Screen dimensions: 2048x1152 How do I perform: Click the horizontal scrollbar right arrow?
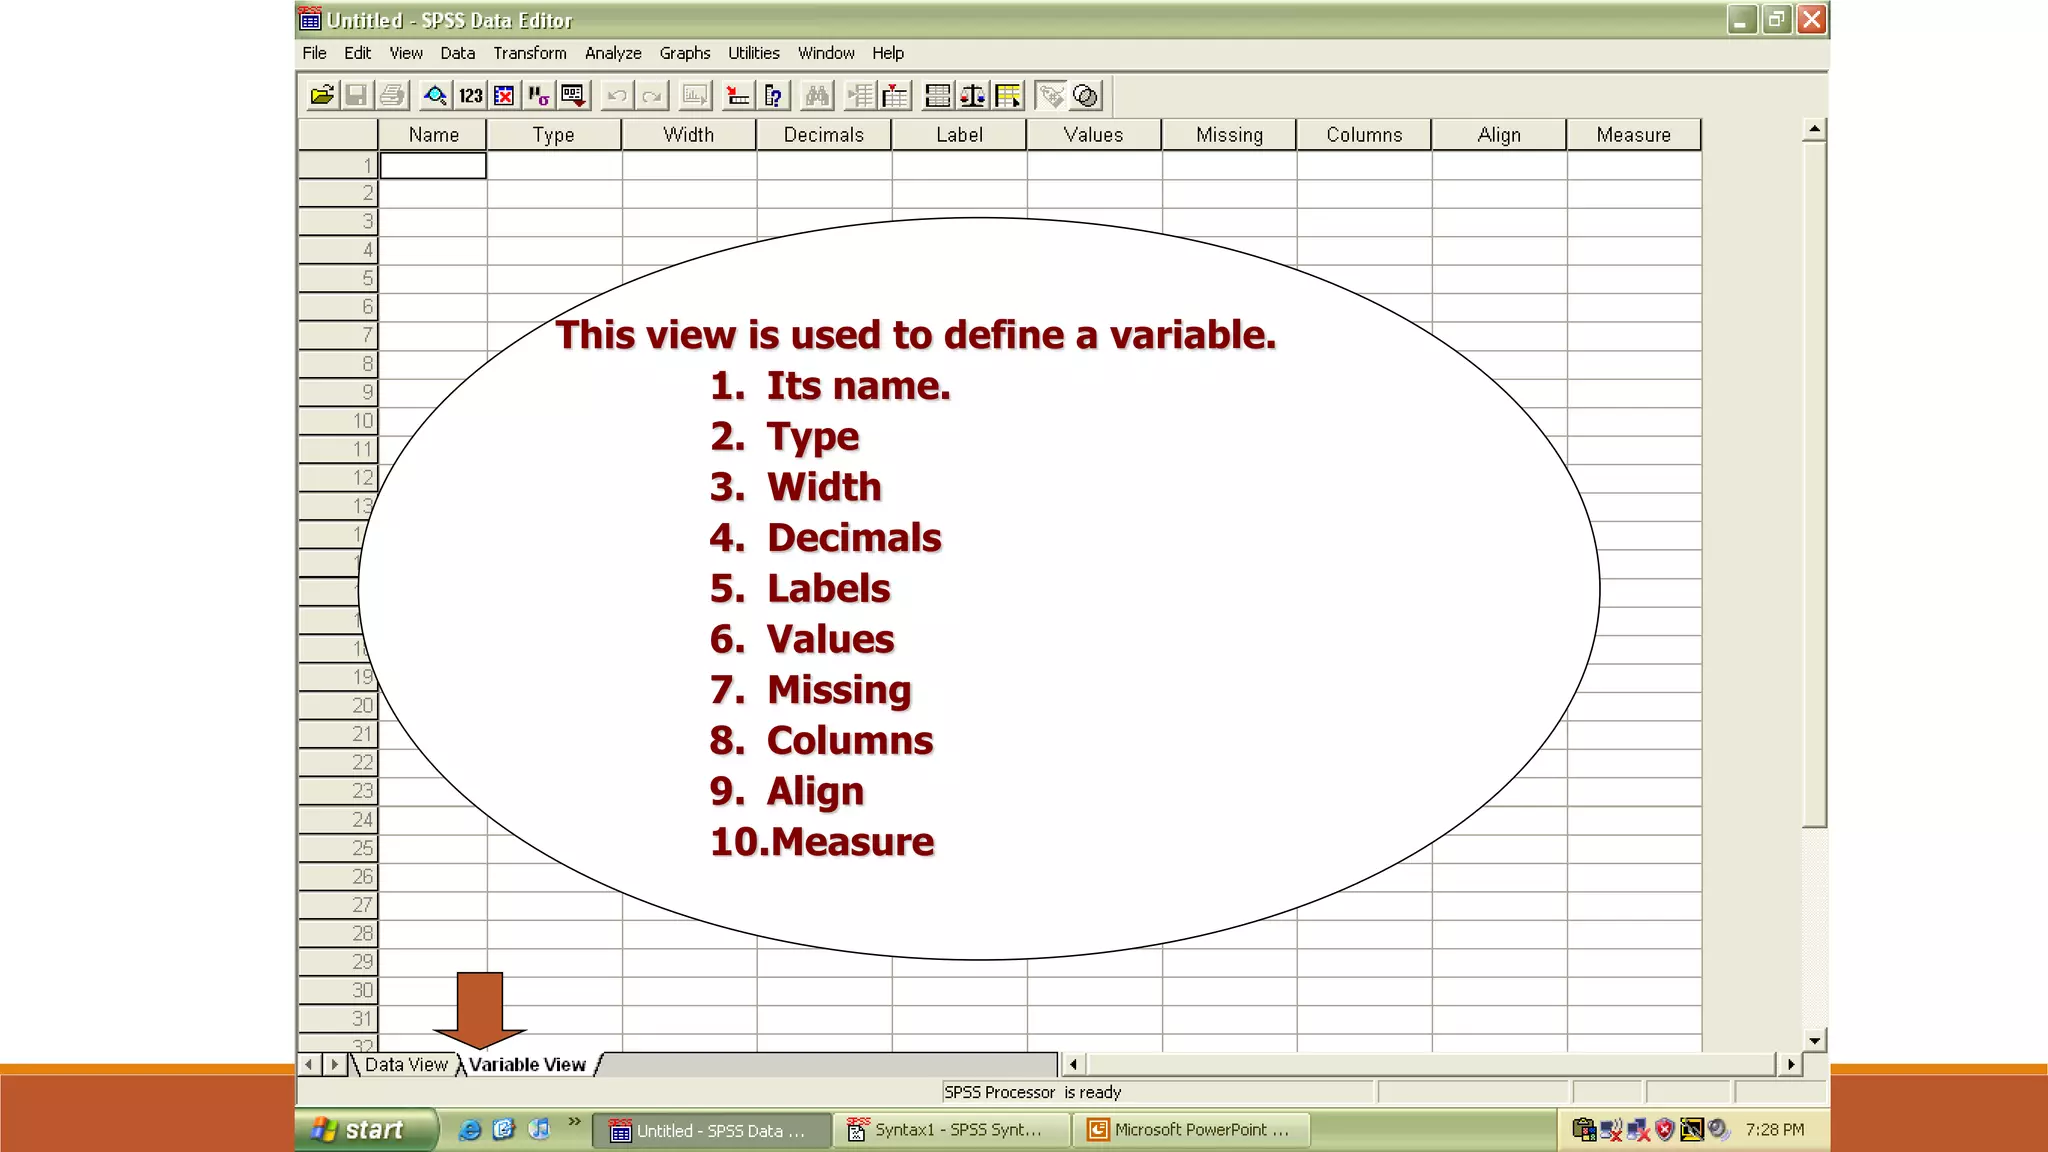point(1791,1064)
